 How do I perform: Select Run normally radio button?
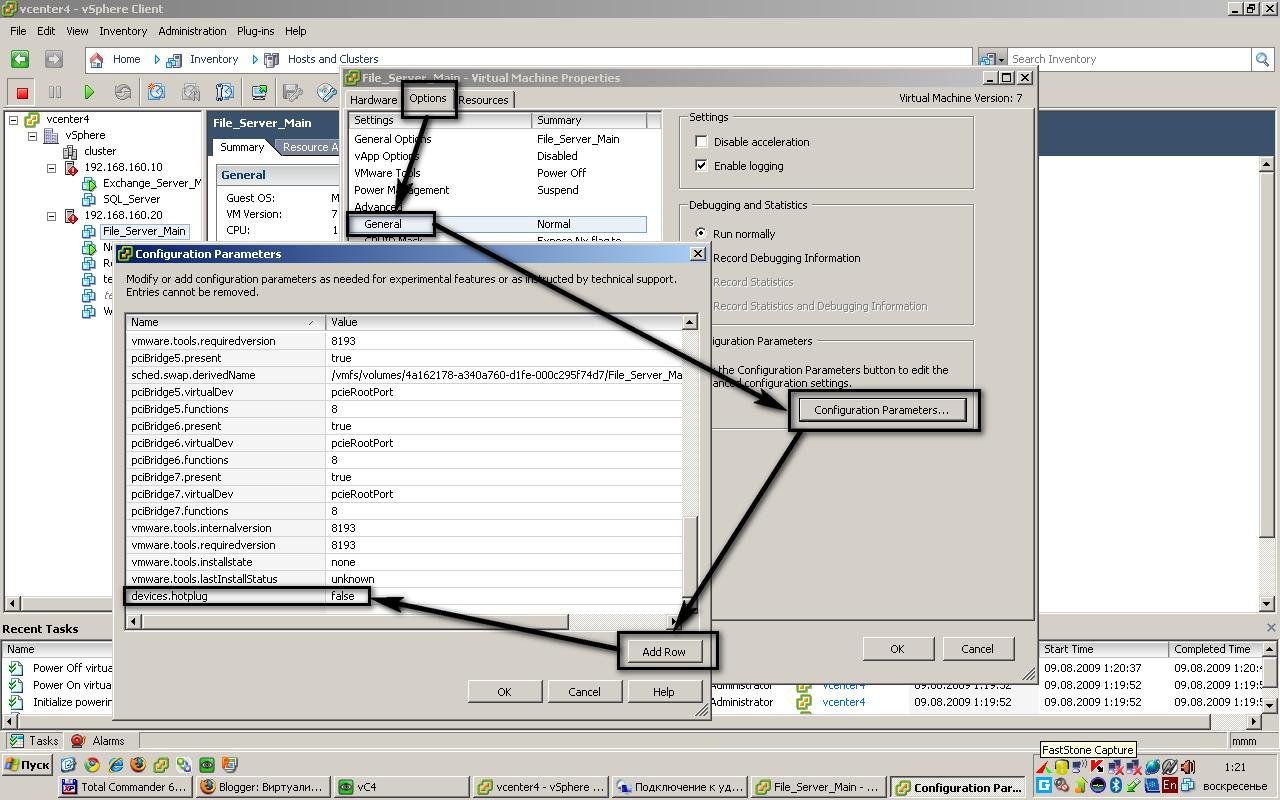(701, 234)
